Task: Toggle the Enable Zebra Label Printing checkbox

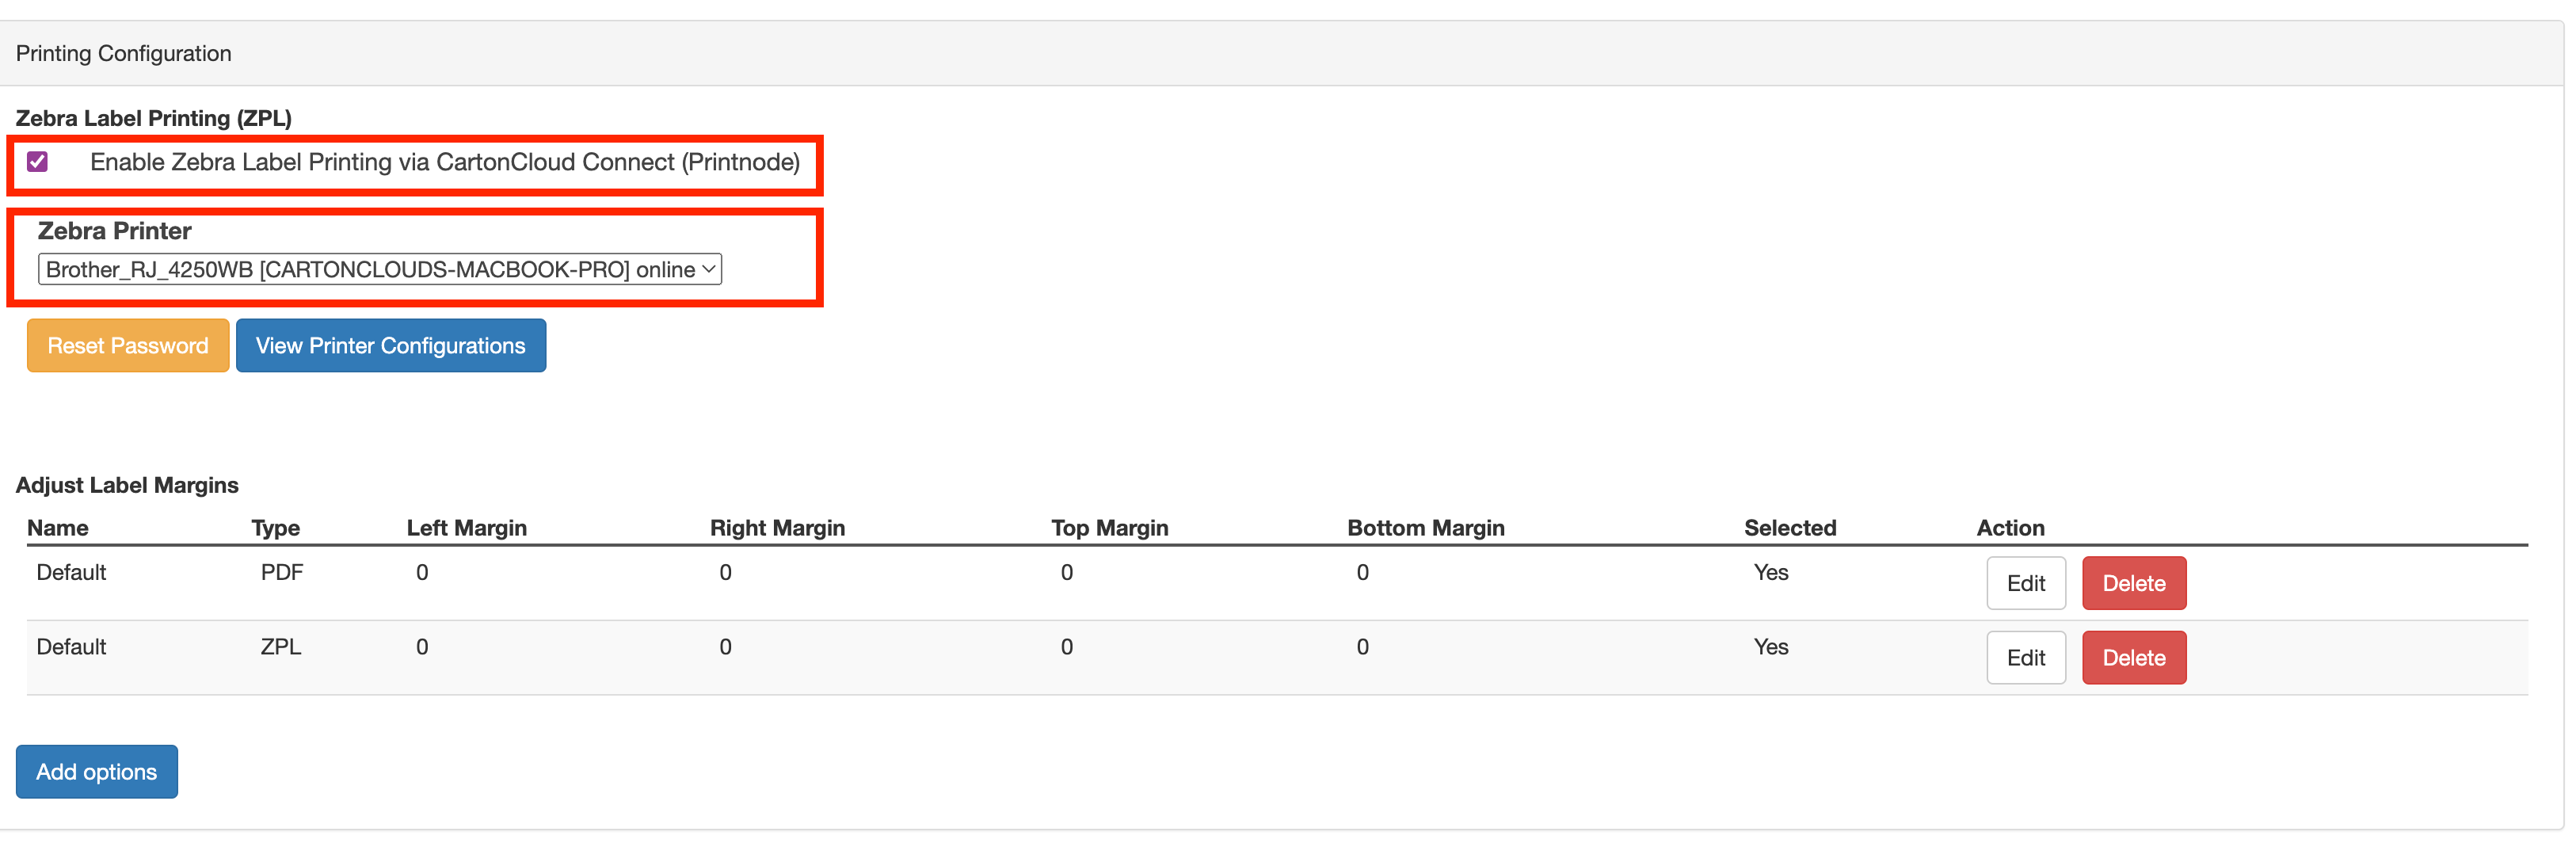Action: tap(38, 162)
